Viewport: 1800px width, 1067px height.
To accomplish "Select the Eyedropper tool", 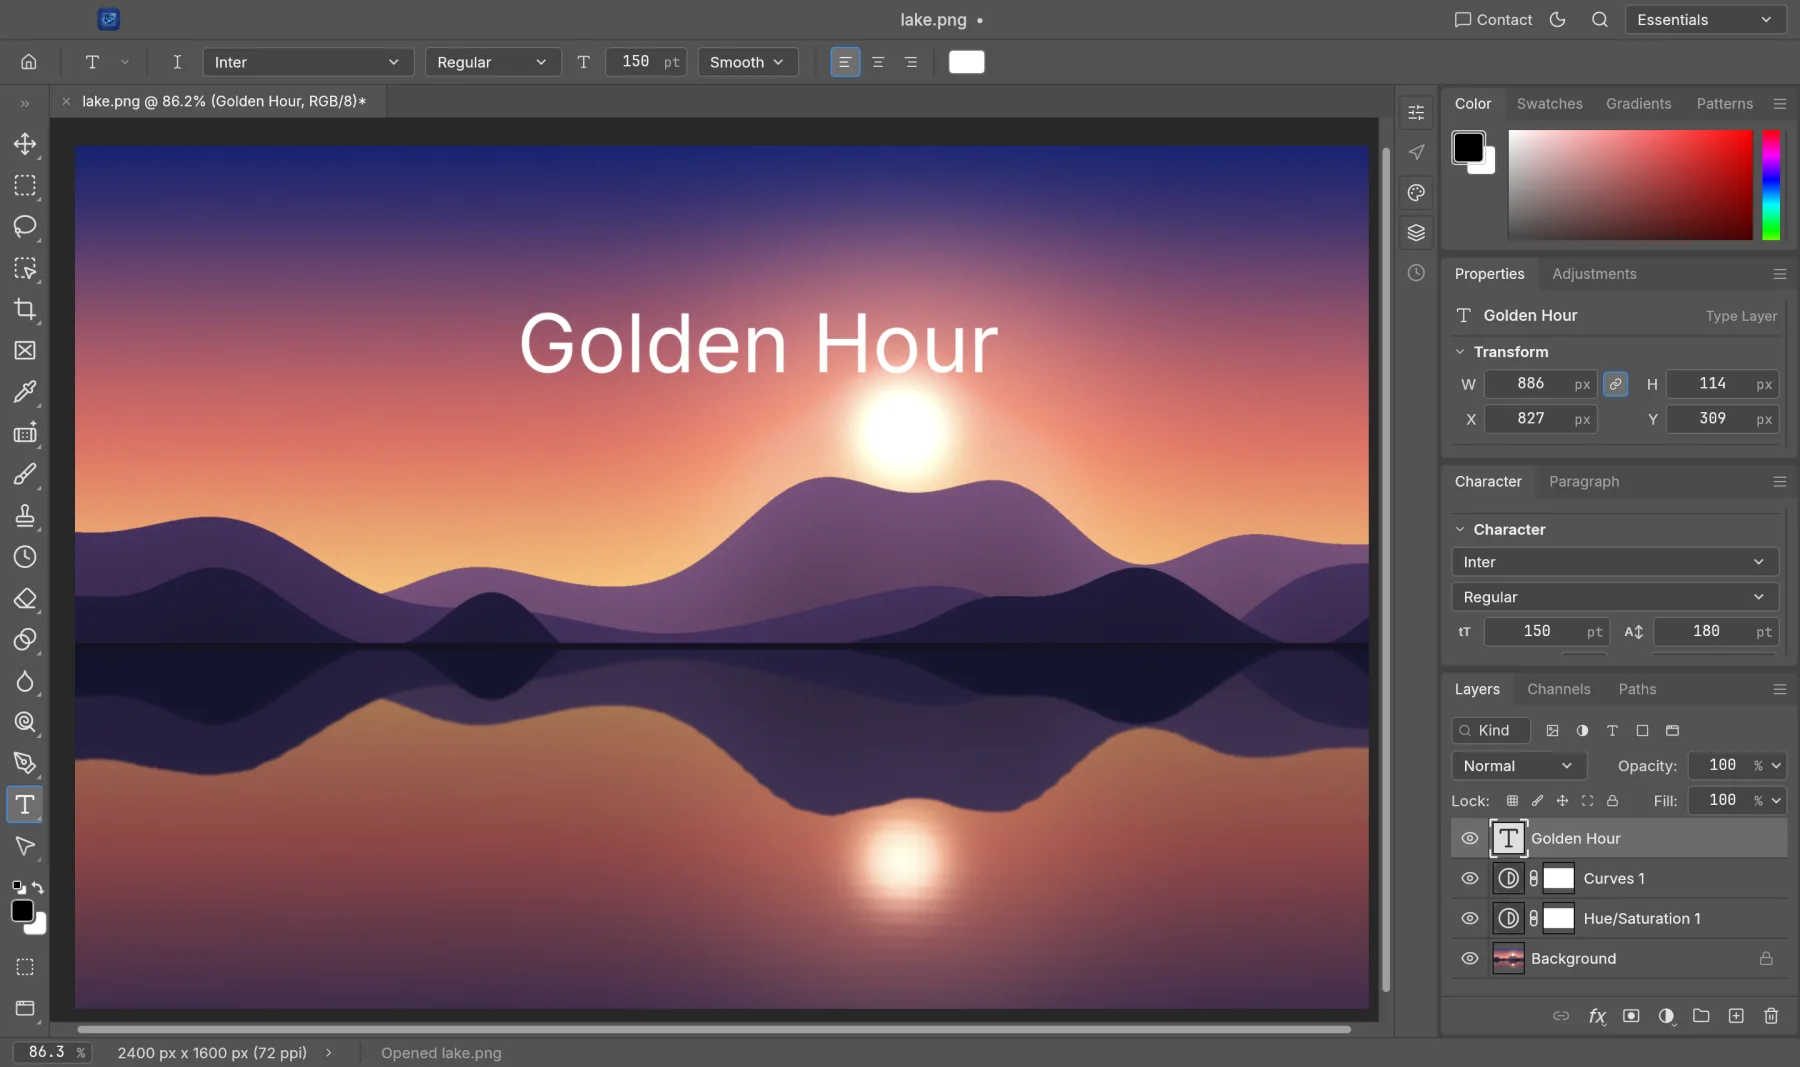I will 25,392.
